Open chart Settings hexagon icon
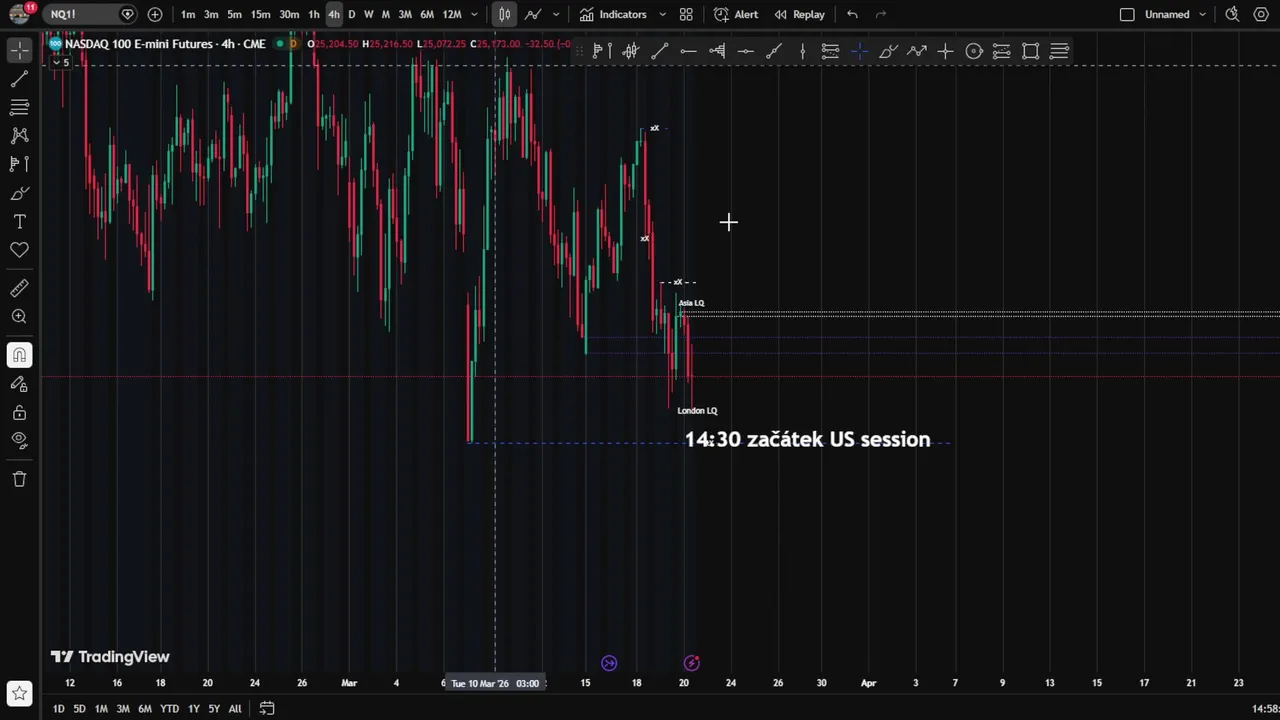 click(x=1261, y=14)
